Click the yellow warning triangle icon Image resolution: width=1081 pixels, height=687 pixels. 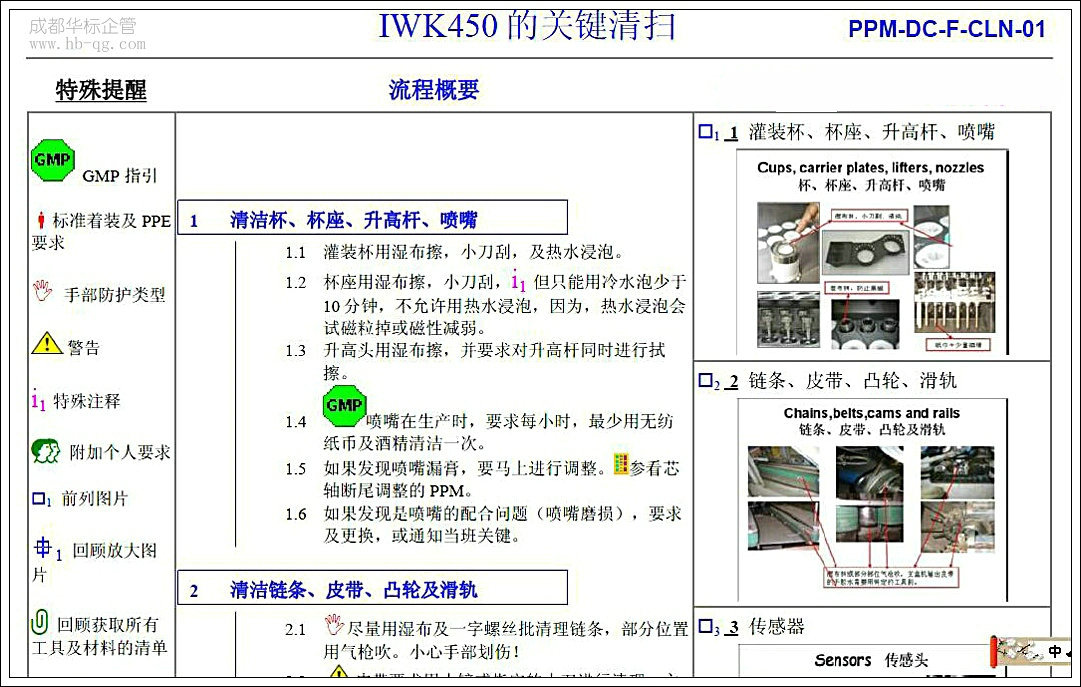46,344
